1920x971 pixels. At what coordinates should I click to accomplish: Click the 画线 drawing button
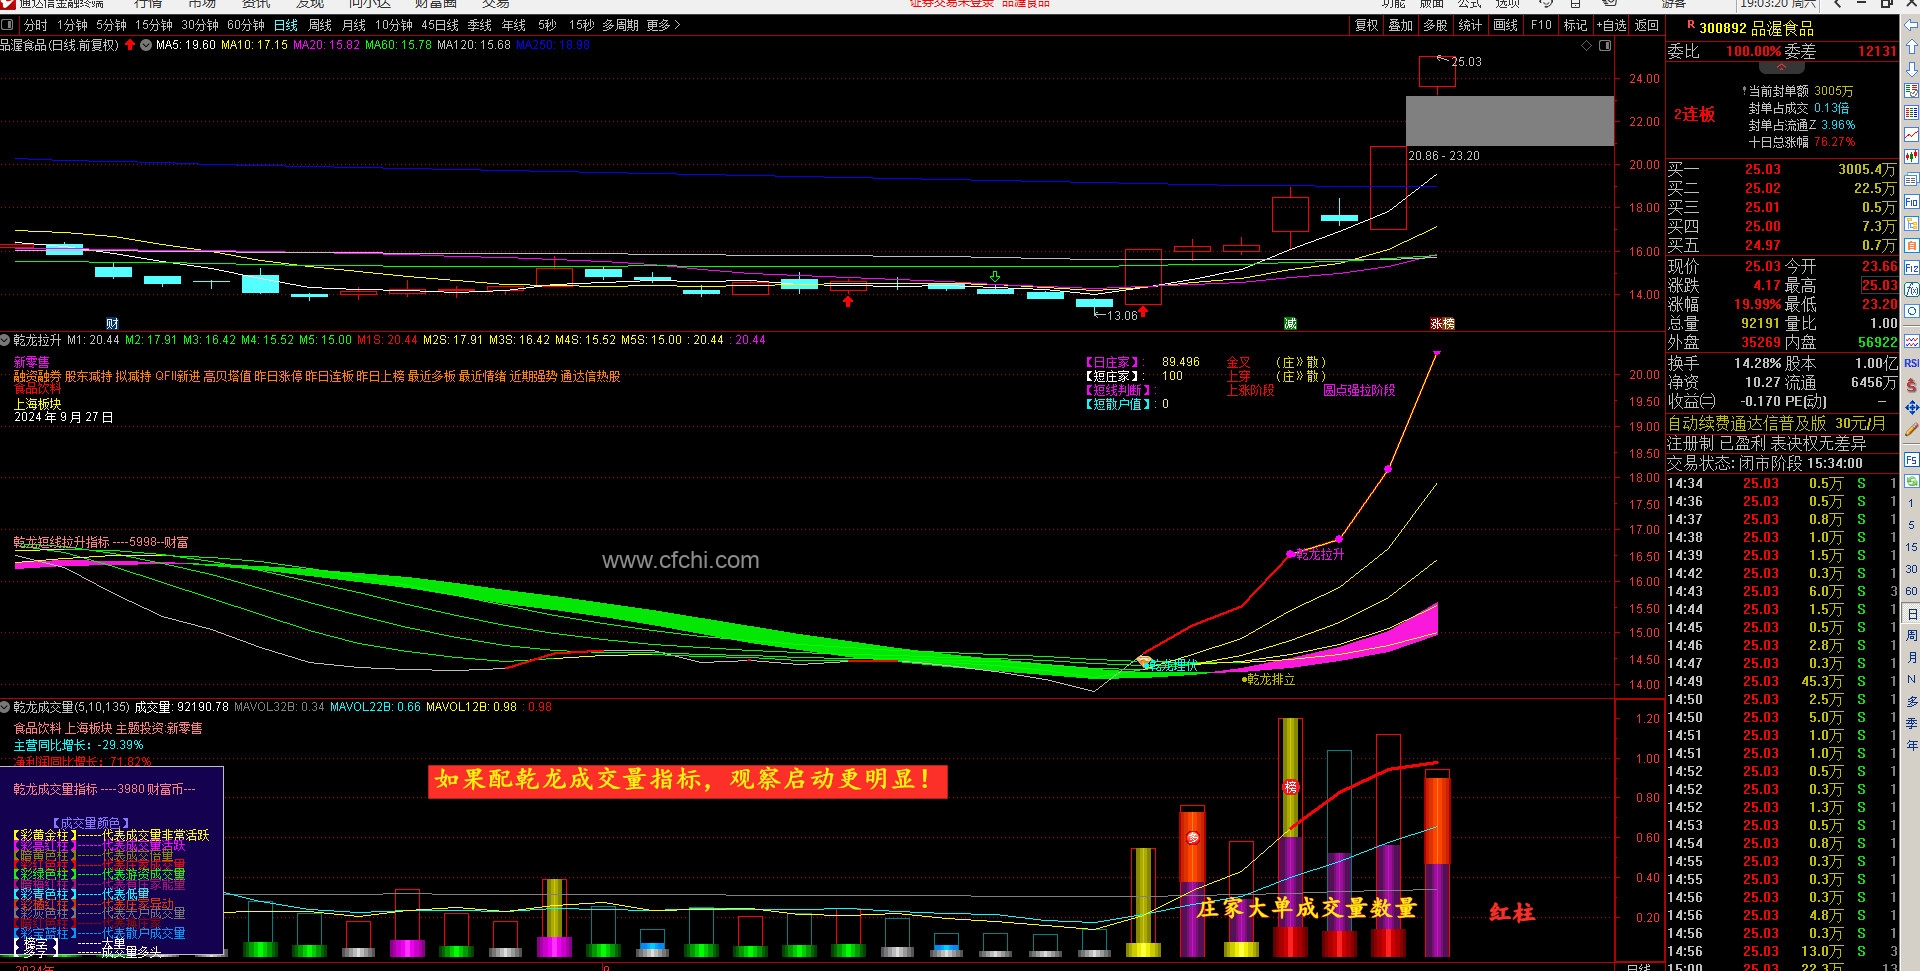tap(1506, 25)
